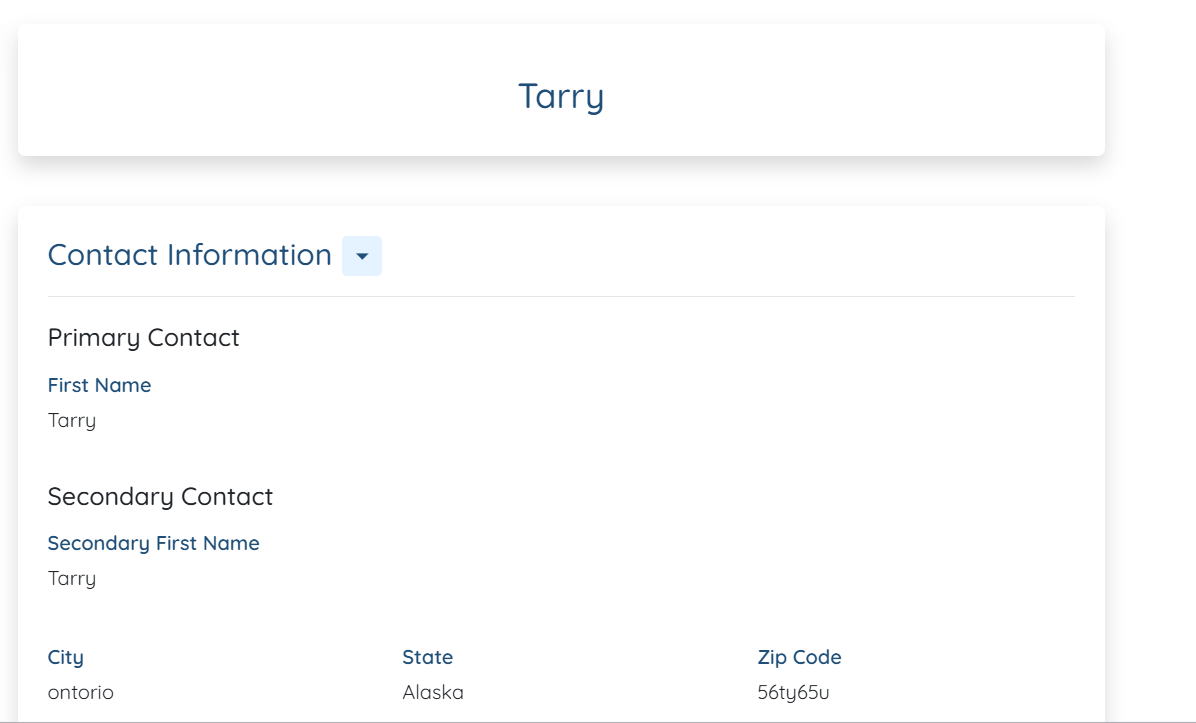Select the Primary Contact subheading
The height and width of the screenshot is (723, 1196).
click(143, 338)
